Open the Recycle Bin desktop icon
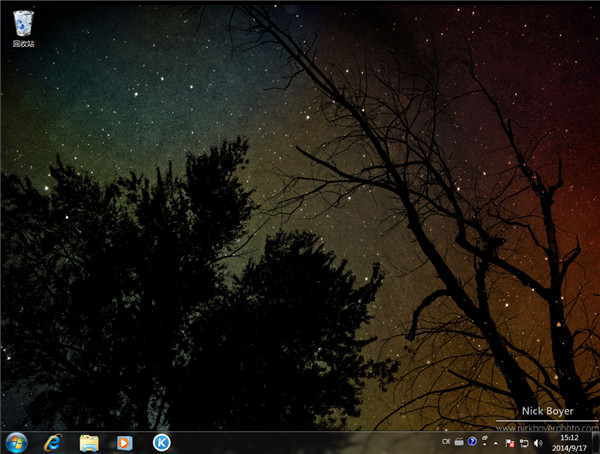 click(x=22, y=22)
